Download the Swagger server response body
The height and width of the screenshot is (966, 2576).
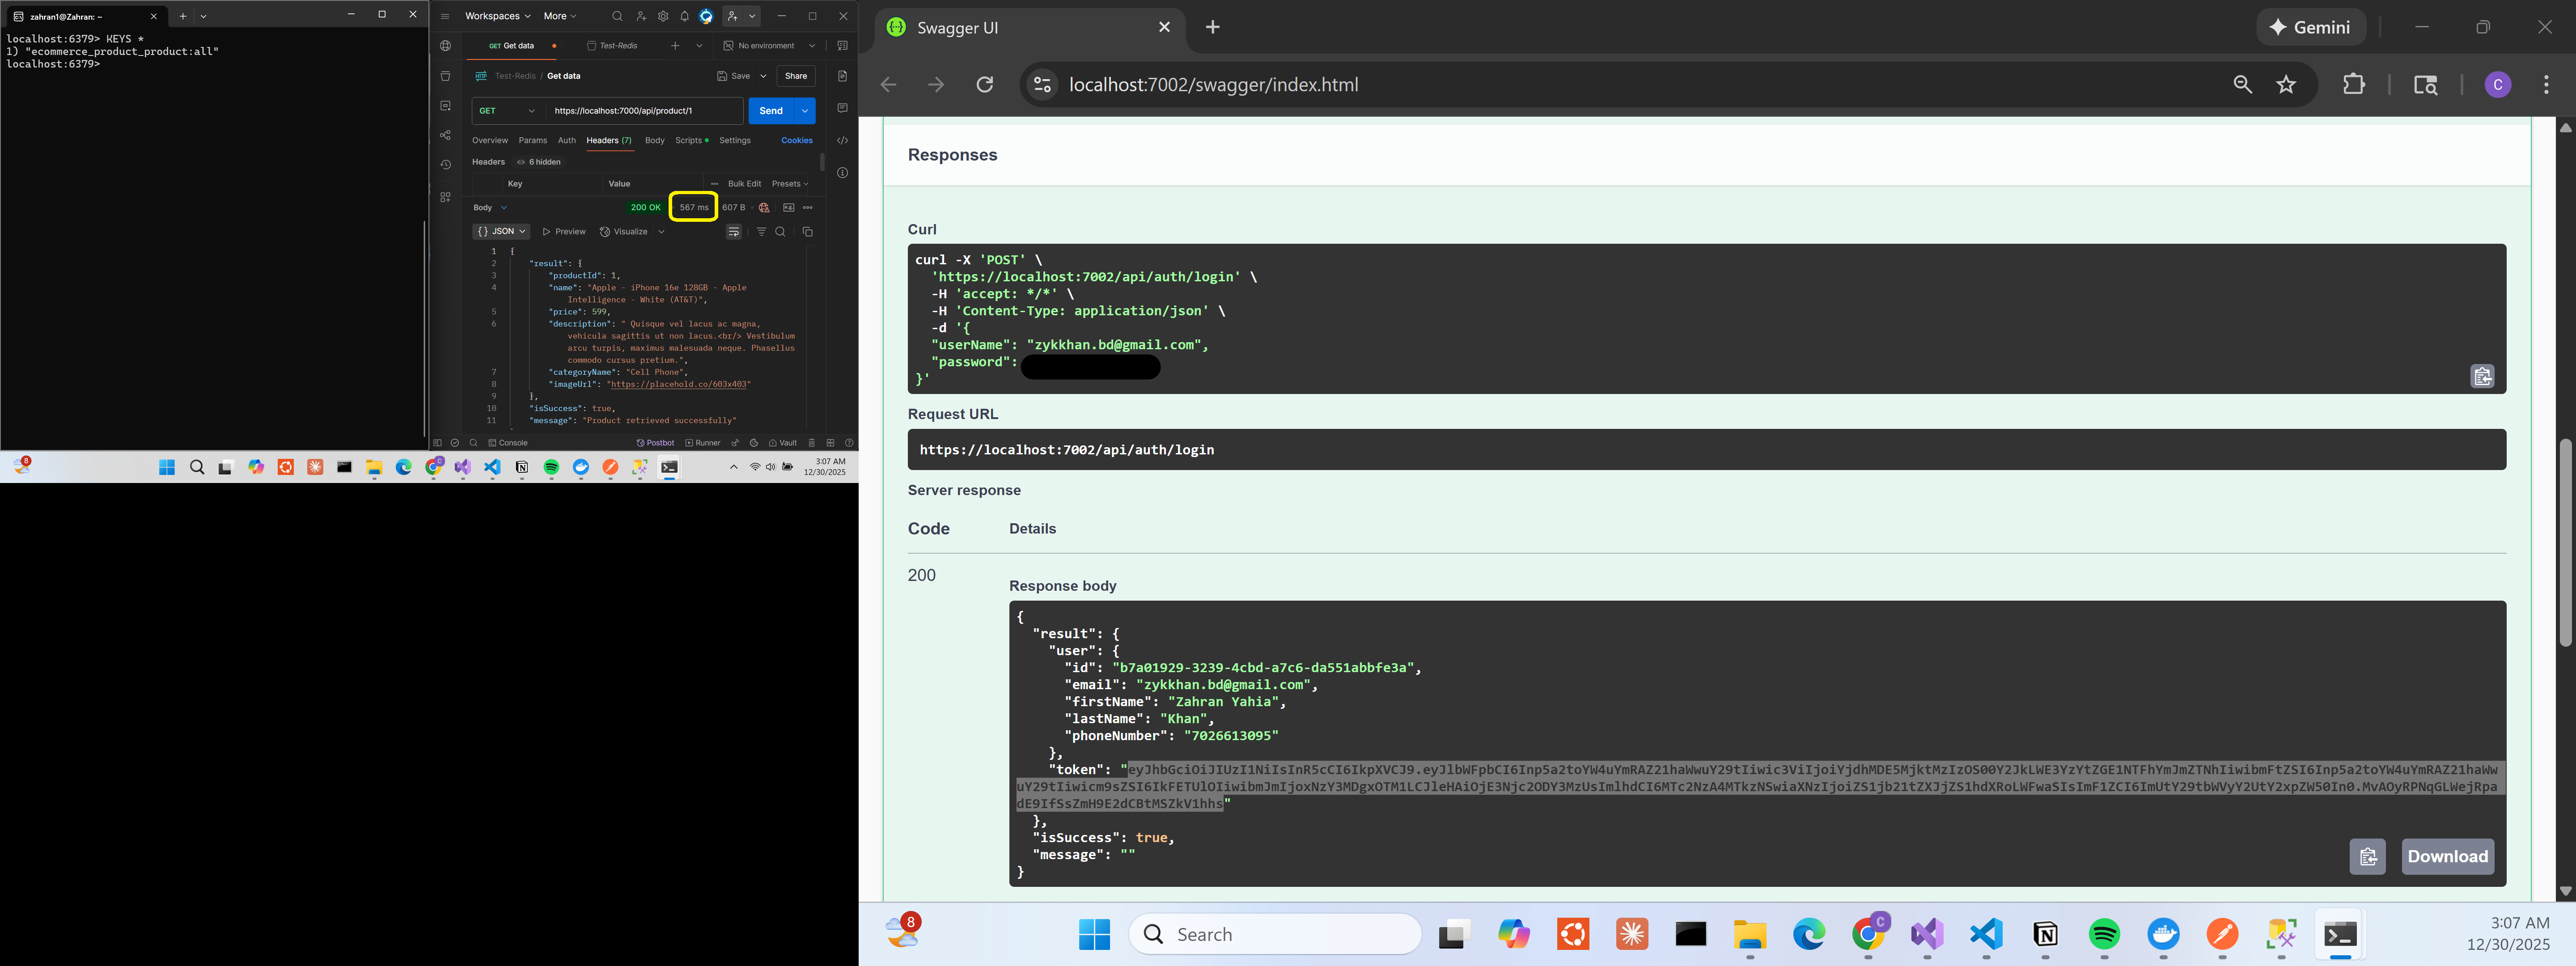pos(2447,857)
